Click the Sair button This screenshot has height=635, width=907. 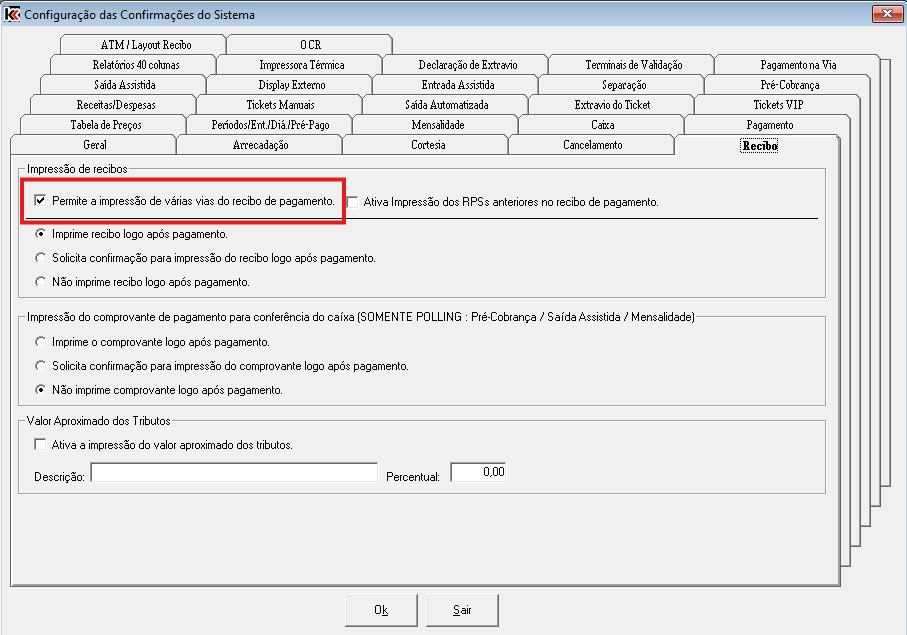[461, 610]
